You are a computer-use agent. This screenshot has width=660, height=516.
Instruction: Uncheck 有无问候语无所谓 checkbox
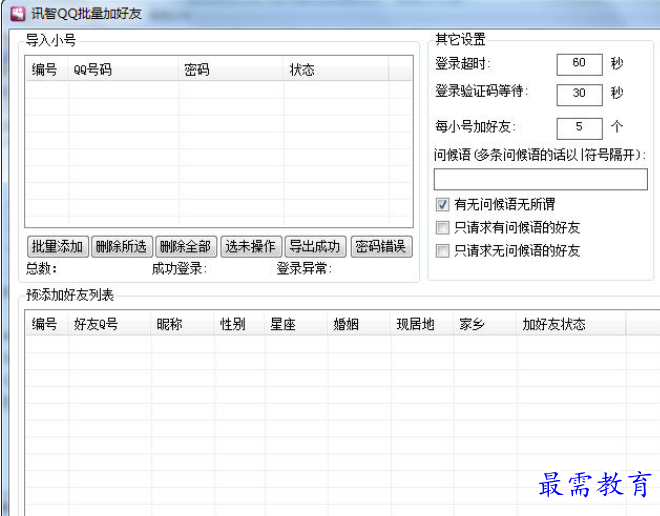pyautogui.click(x=442, y=205)
